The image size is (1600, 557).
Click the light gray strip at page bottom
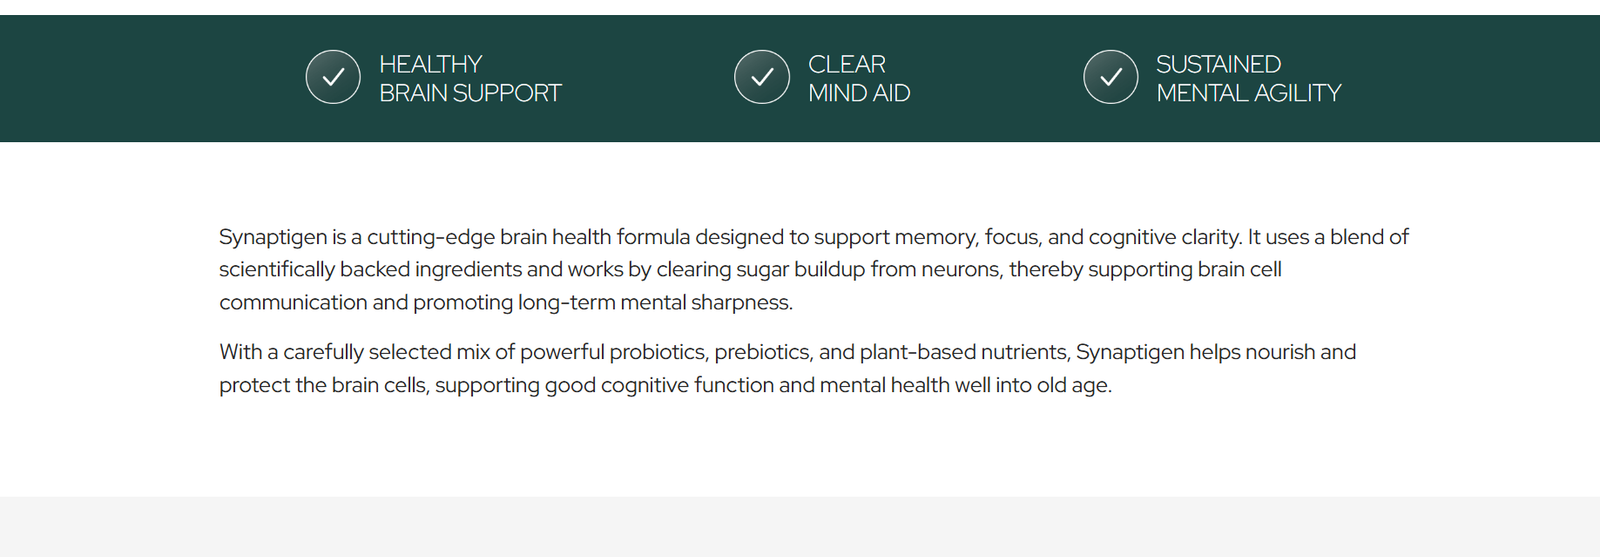(x=800, y=527)
